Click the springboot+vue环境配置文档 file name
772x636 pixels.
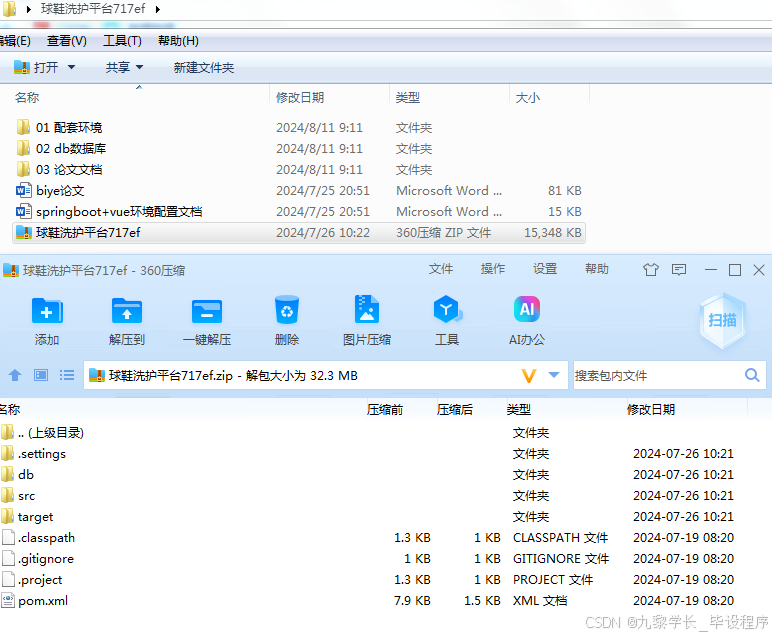point(119,212)
